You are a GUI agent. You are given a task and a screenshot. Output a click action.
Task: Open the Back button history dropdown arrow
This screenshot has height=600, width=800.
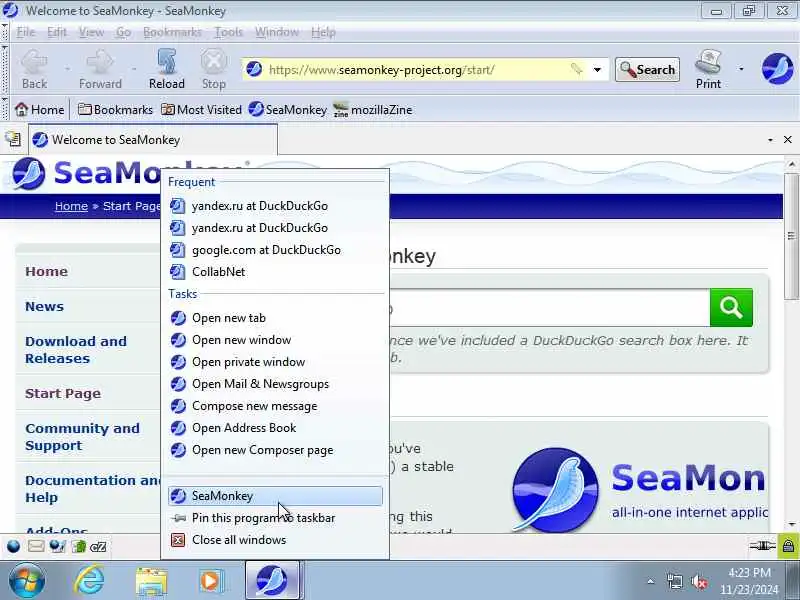(67, 69)
